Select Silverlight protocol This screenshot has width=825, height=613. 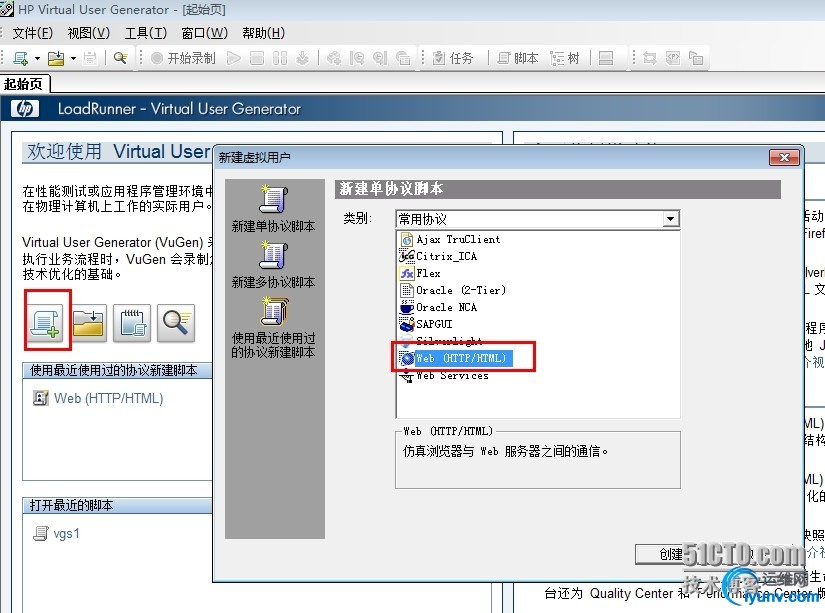[x=441, y=340]
